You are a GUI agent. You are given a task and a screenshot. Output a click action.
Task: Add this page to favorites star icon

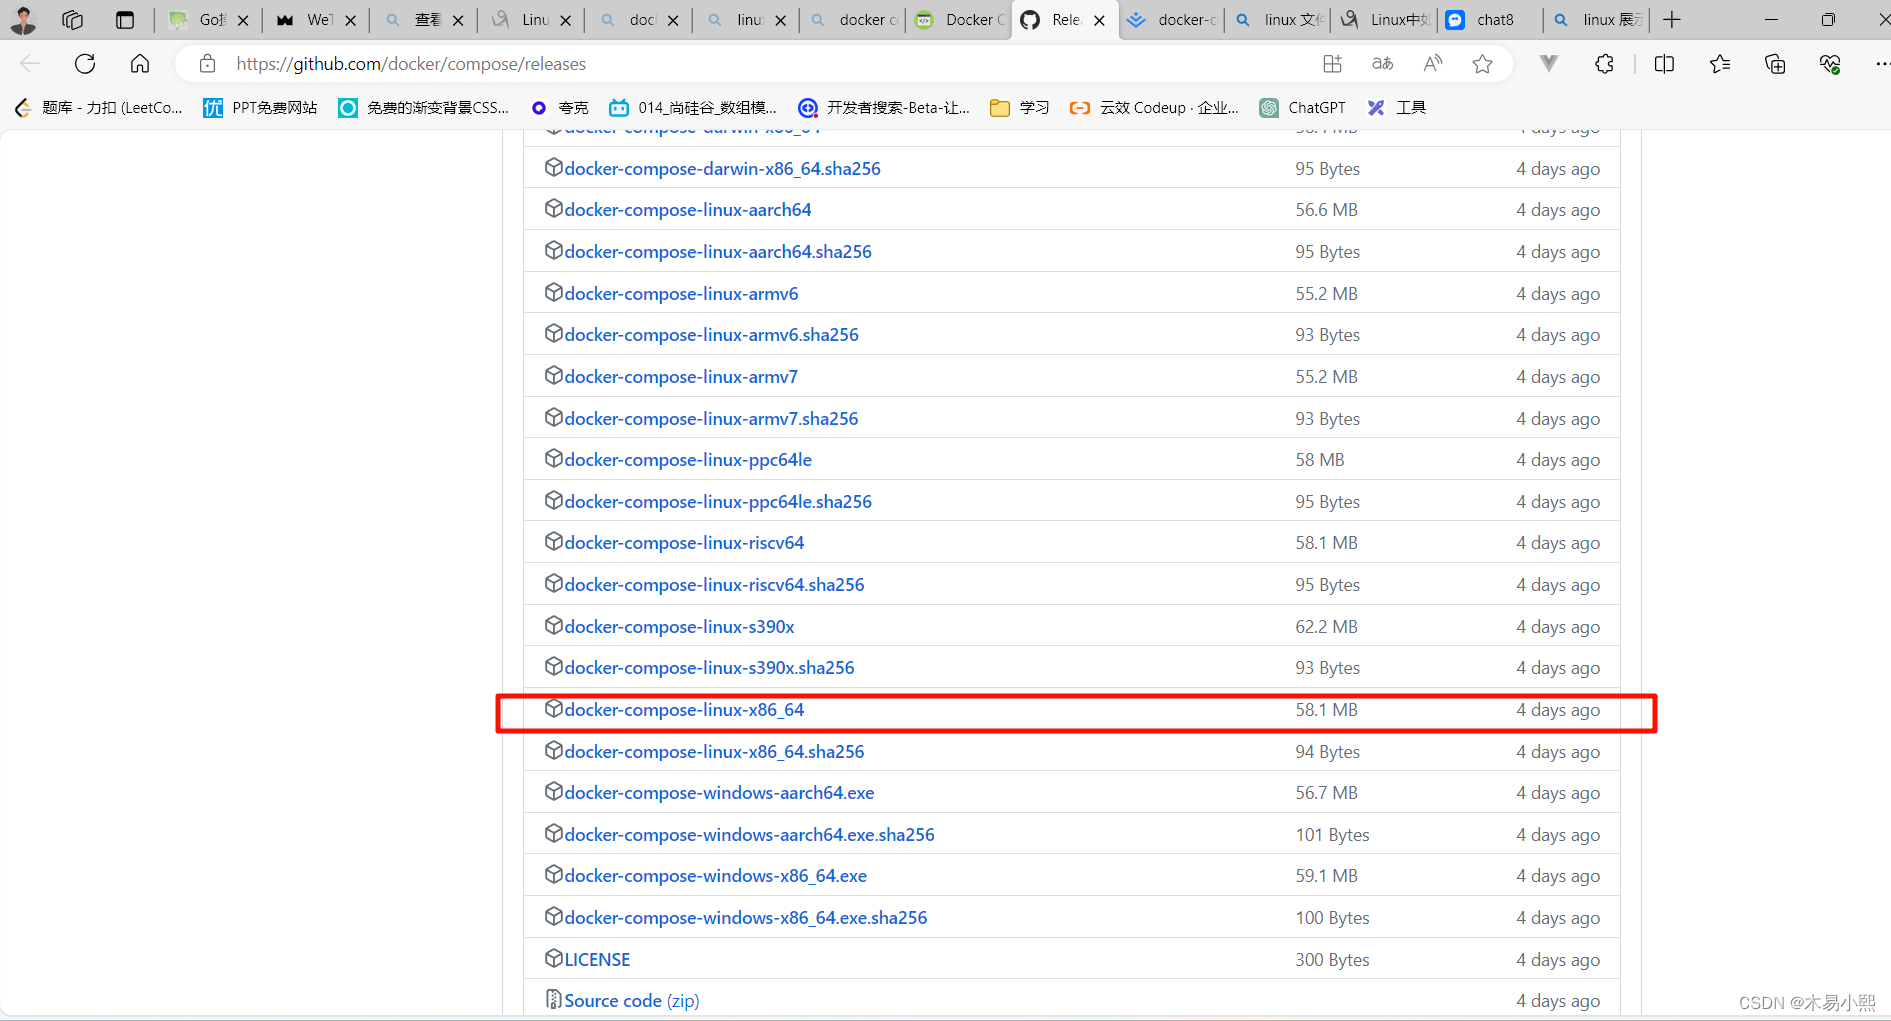(1482, 64)
